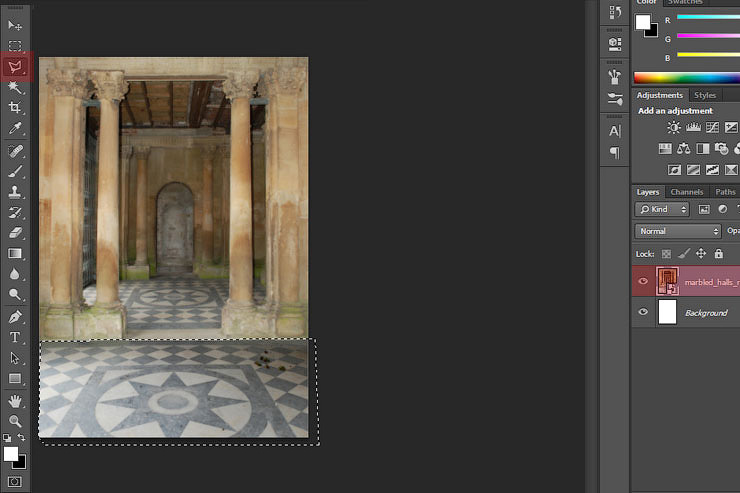Select the Move tool
The width and height of the screenshot is (740, 493).
[15, 25]
